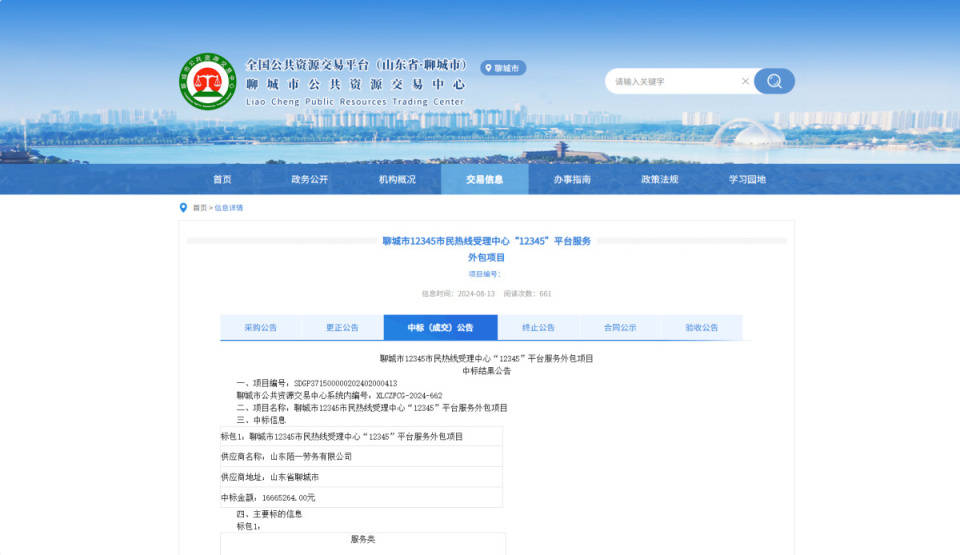Open the 机构概况 navigation item

(397, 179)
